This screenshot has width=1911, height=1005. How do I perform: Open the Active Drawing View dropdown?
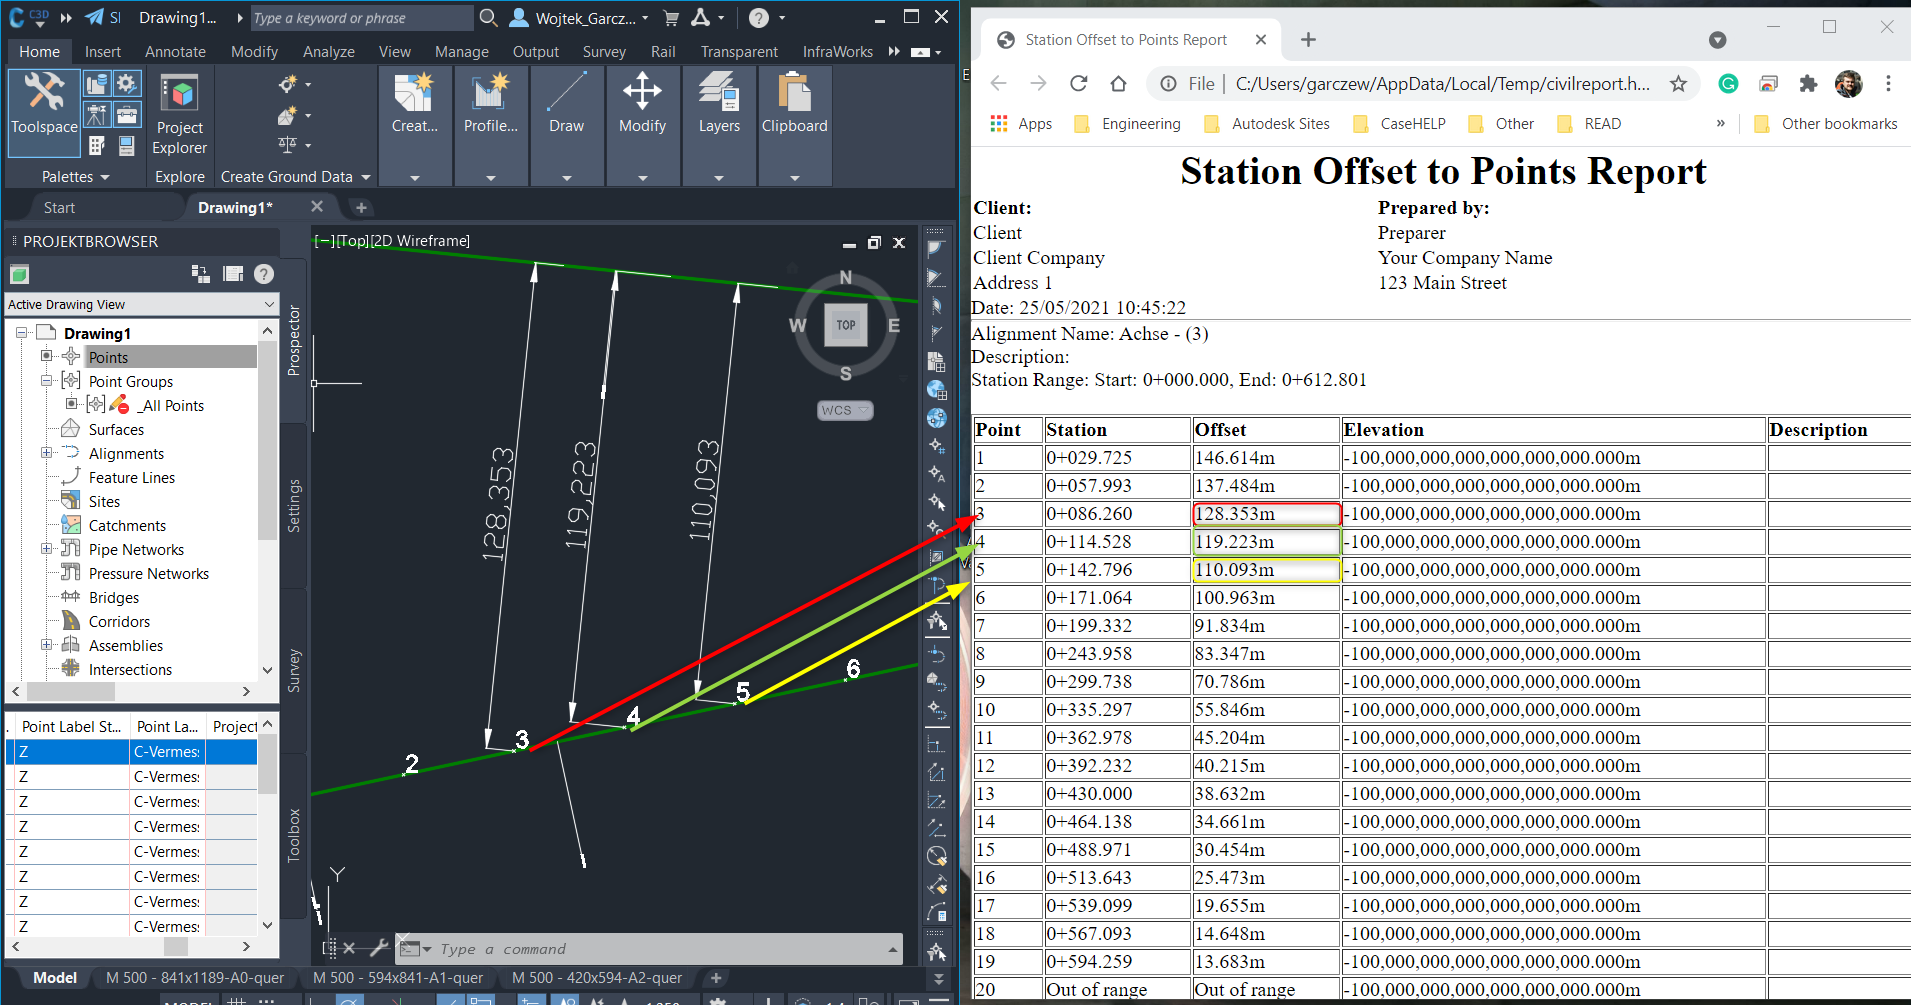pyautogui.click(x=268, y=304)
